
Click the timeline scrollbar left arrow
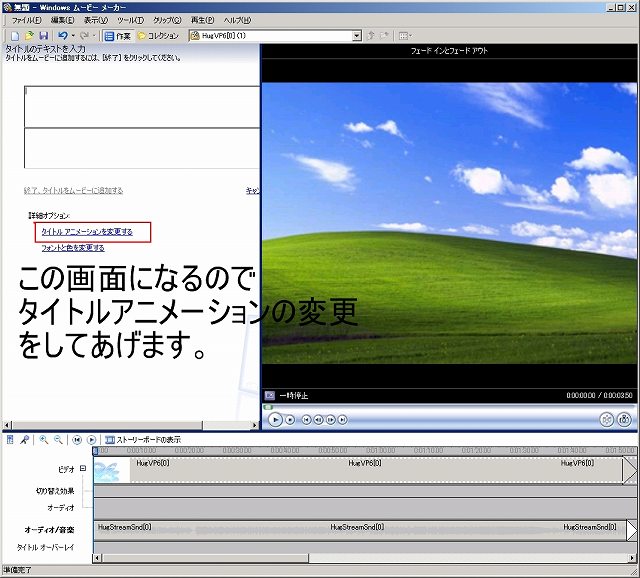97,558
